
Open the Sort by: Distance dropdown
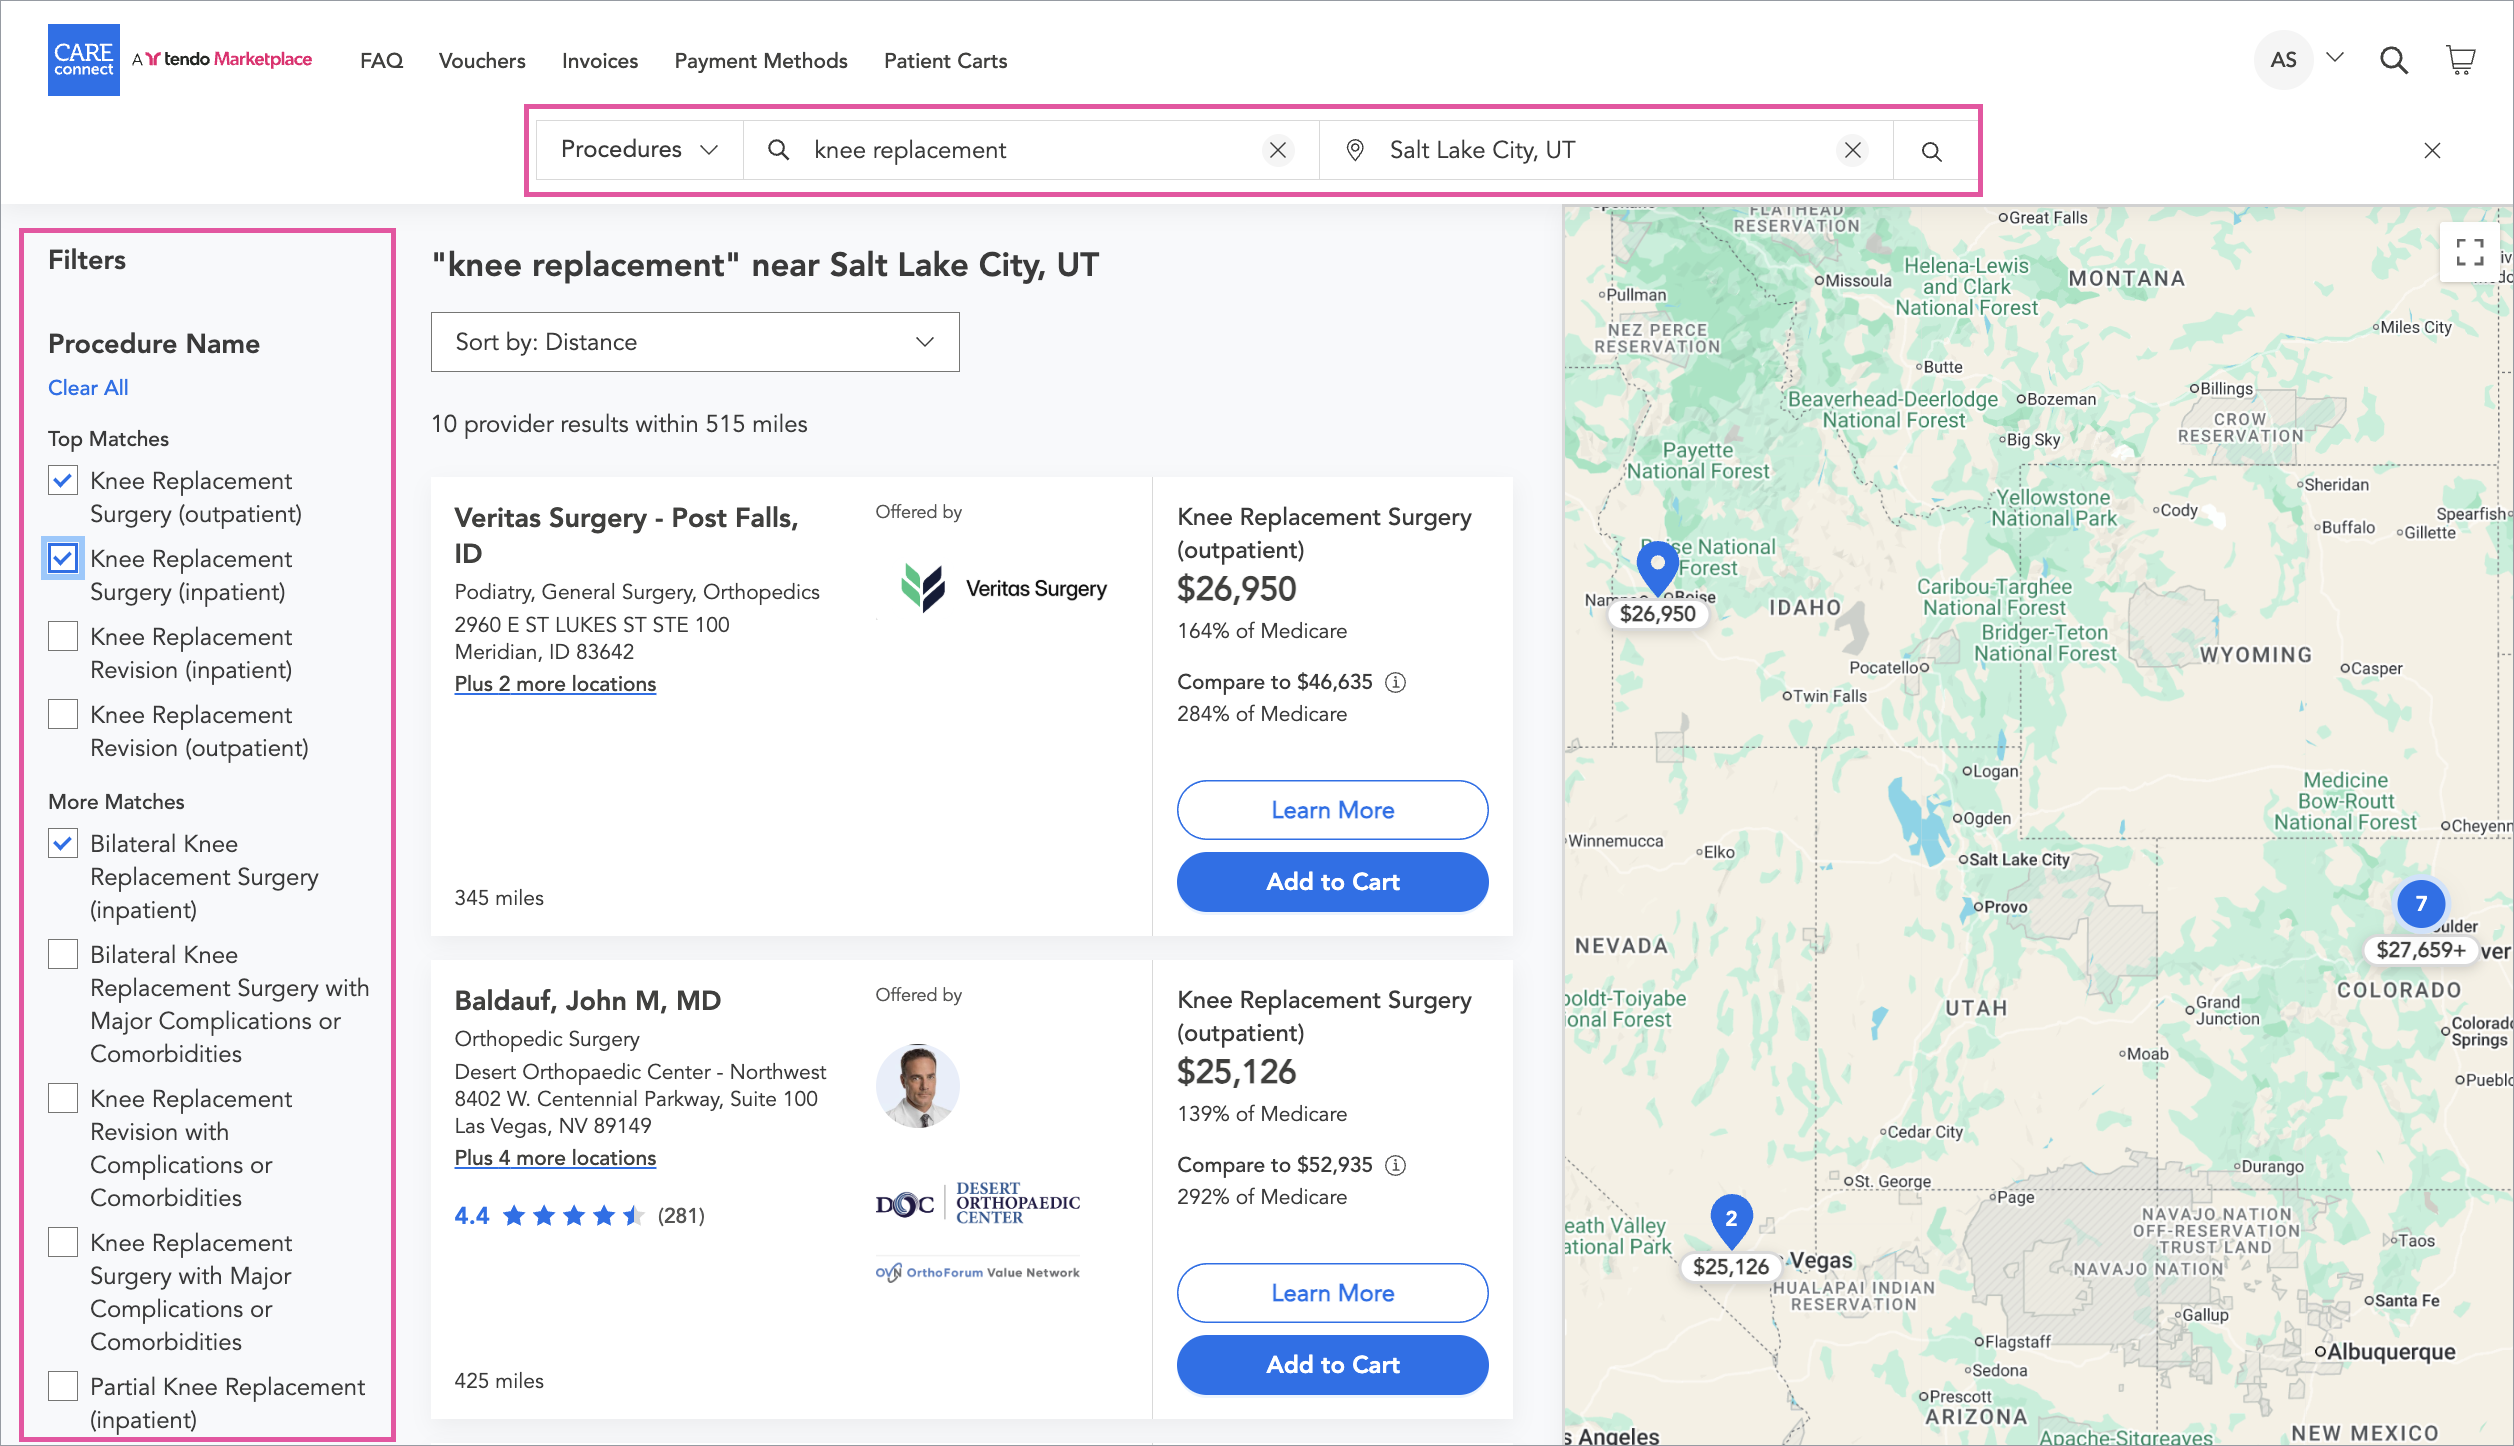click(x=694, y=342)
